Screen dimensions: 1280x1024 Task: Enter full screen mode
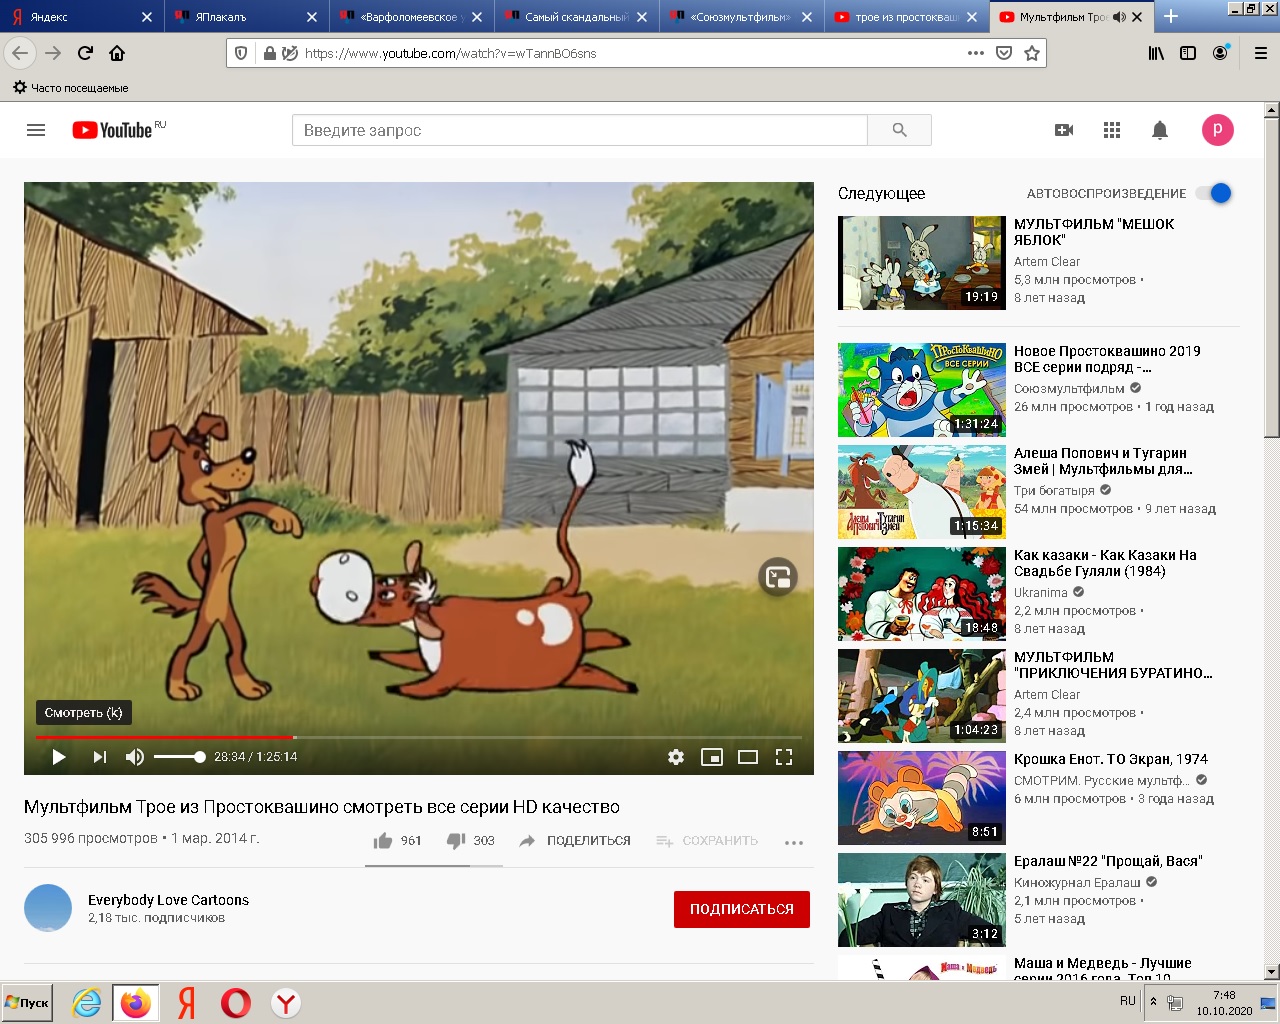click(x=784, y=757)
